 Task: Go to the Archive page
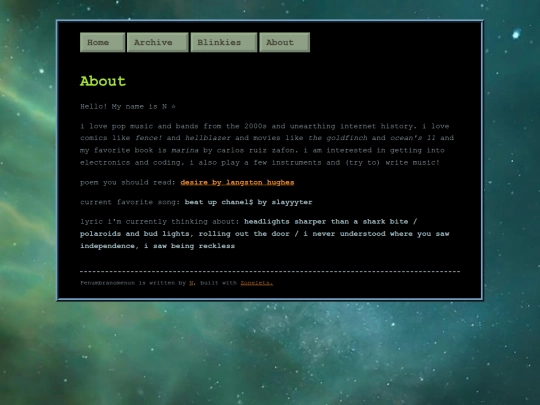[157, 42]
